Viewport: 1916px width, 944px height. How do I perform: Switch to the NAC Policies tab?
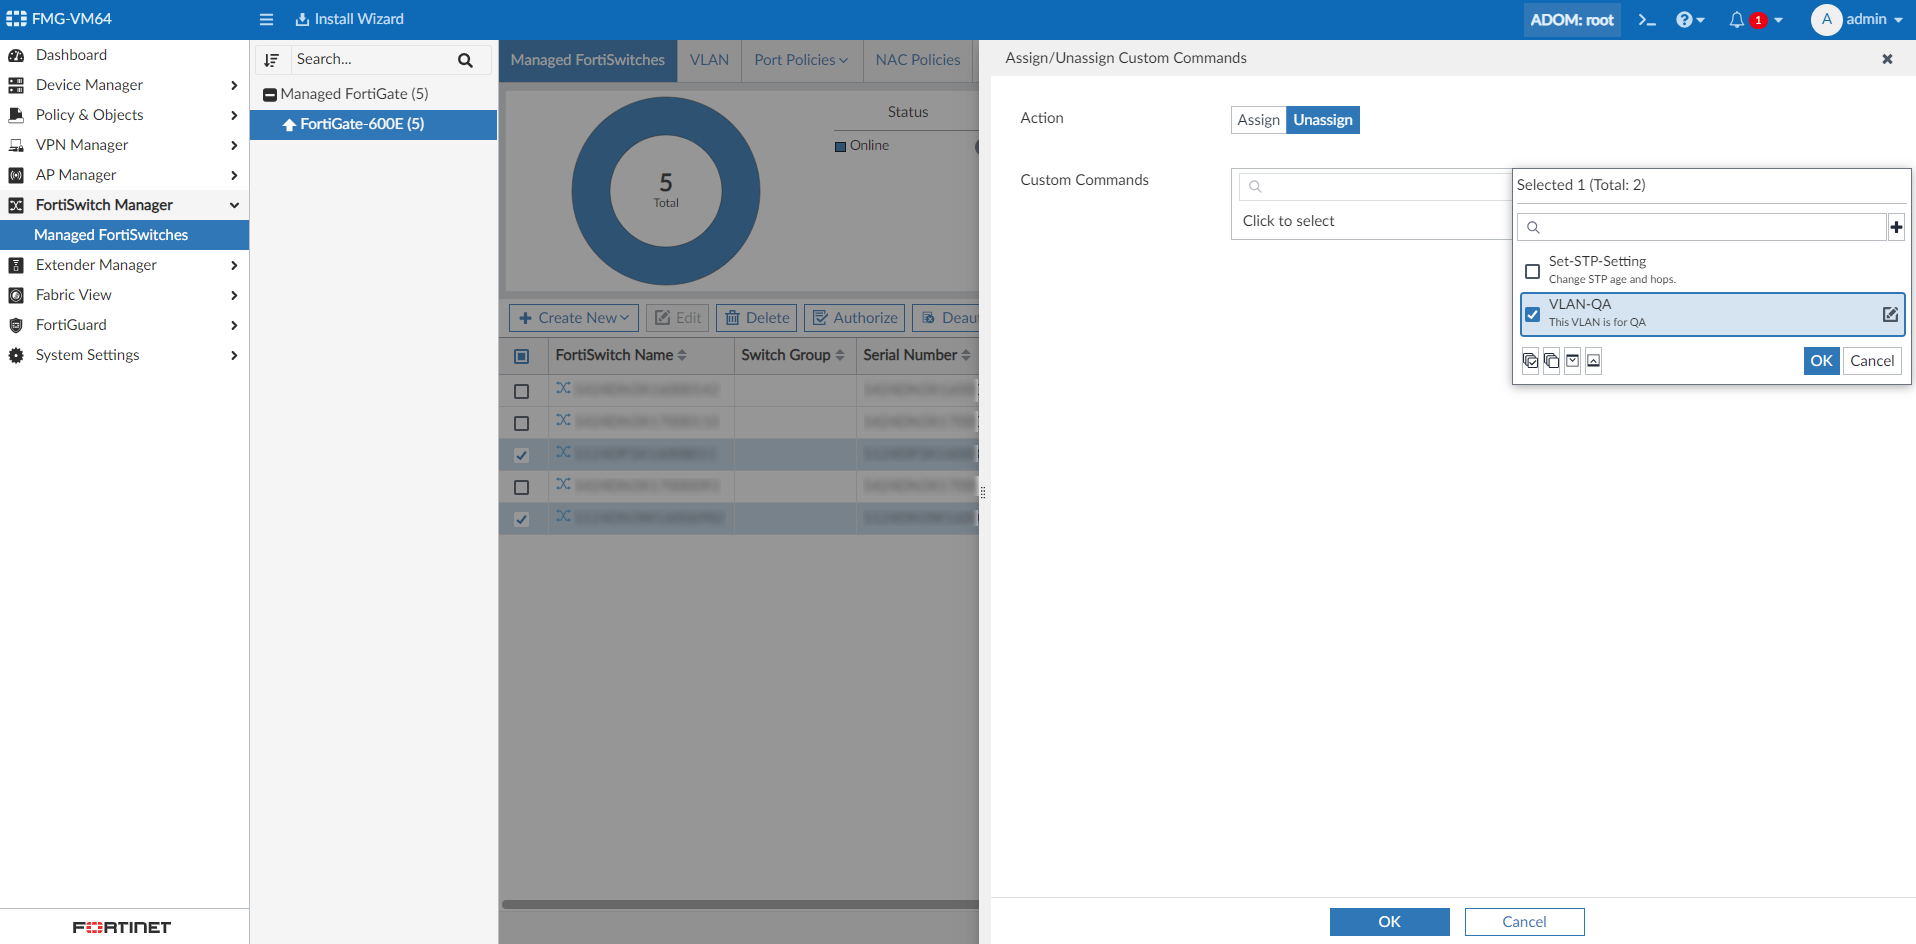pyautogui.click(x=917, y=60)
